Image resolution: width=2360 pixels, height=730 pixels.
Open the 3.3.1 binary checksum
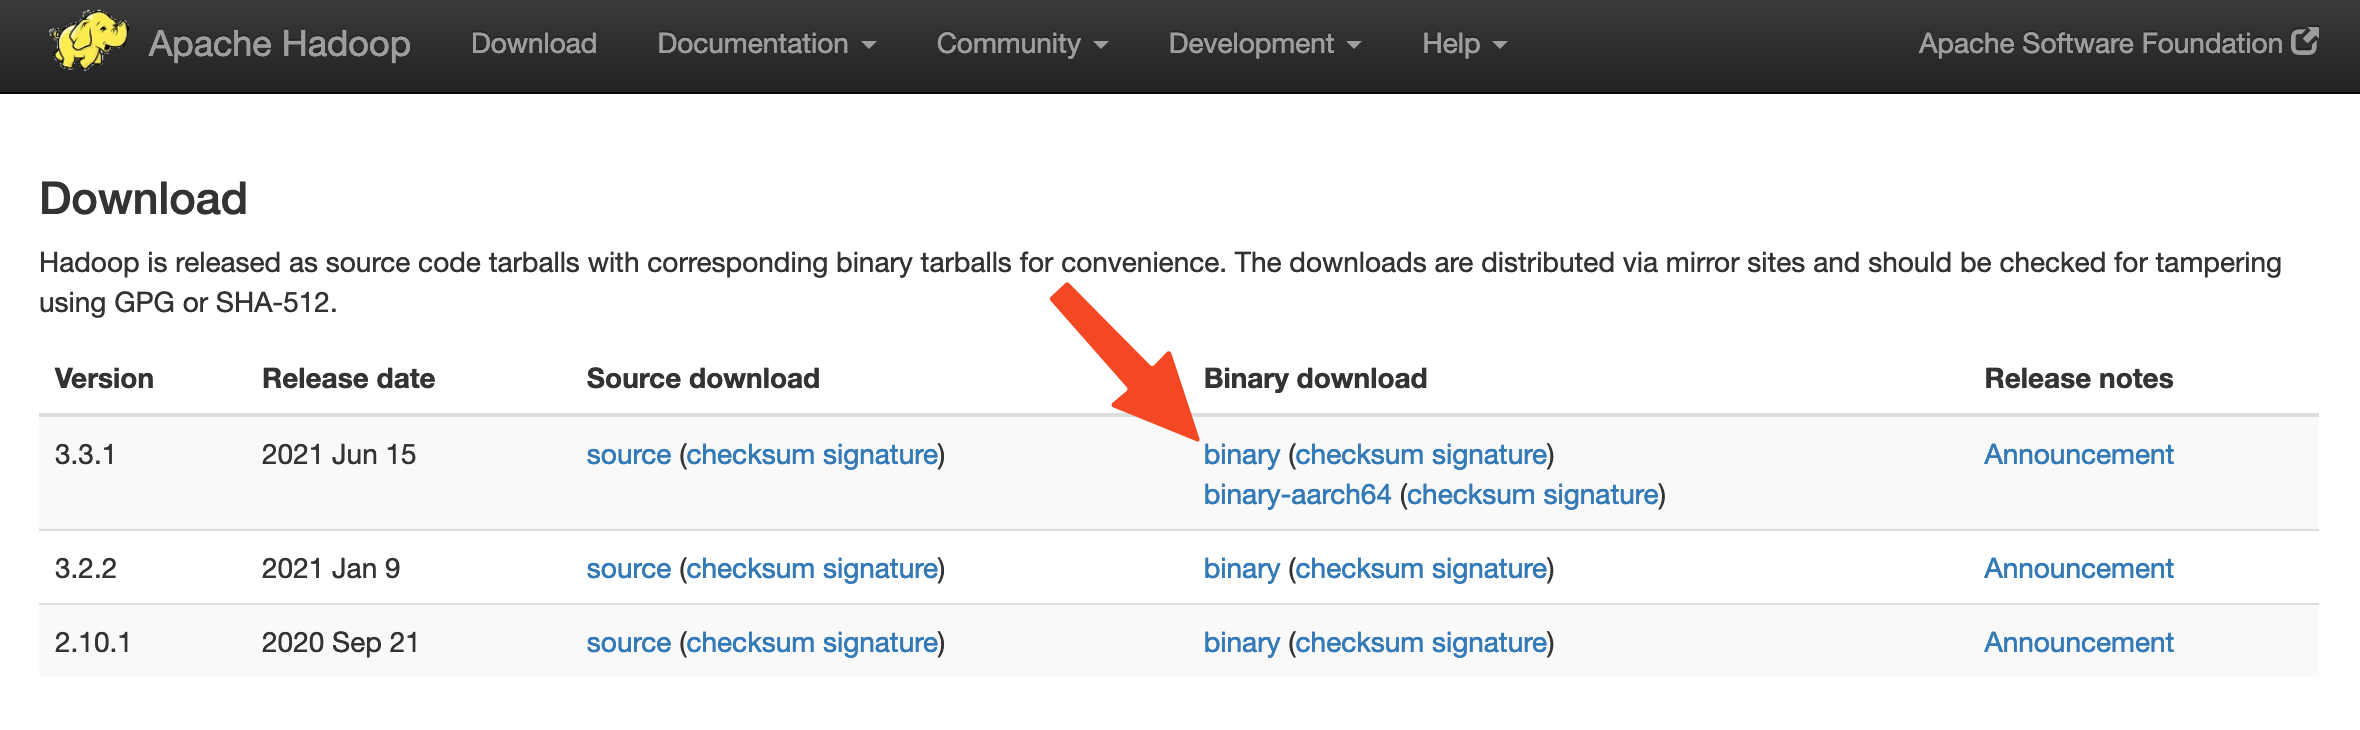pos(1360,455)
